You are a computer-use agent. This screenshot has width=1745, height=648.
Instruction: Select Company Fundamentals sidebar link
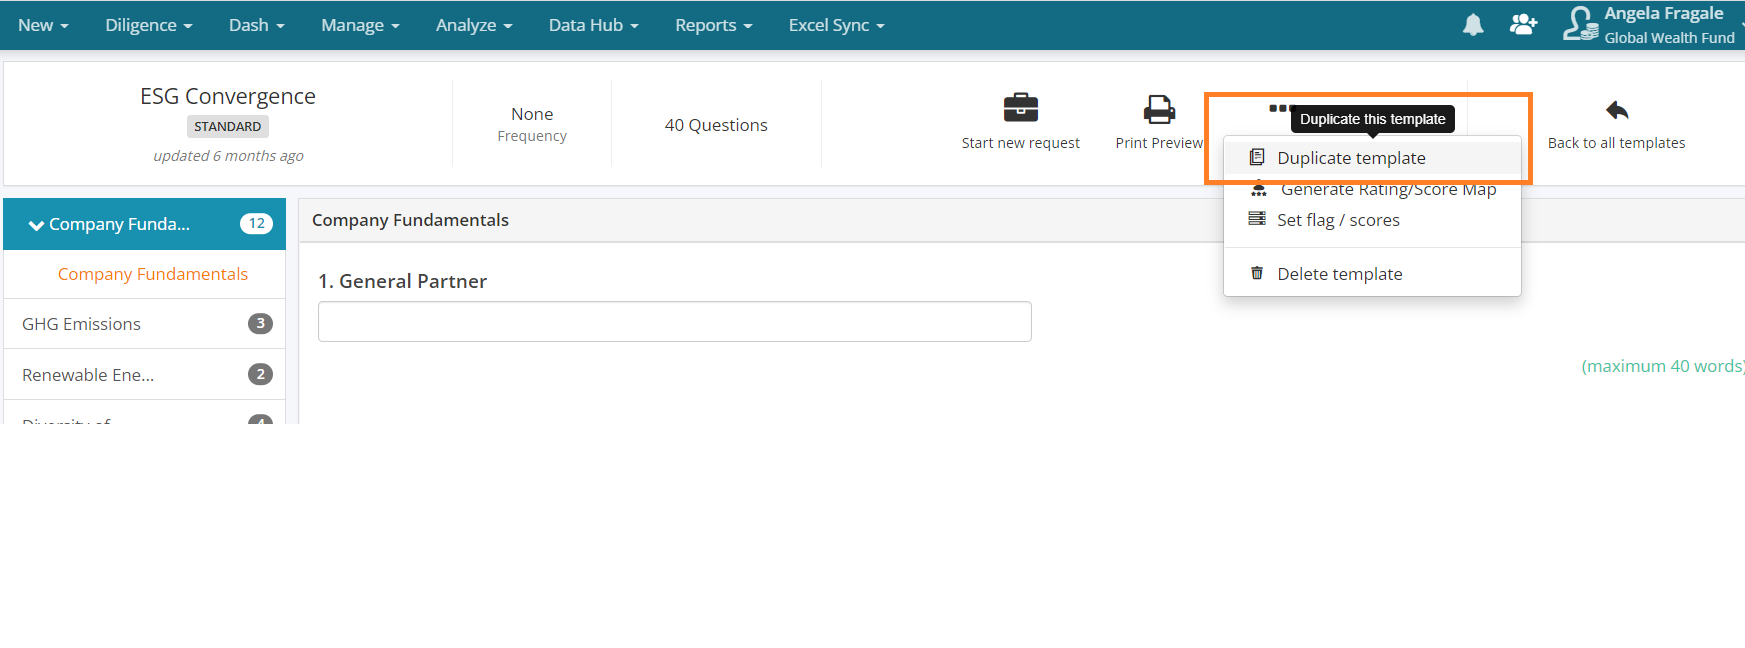152,274
